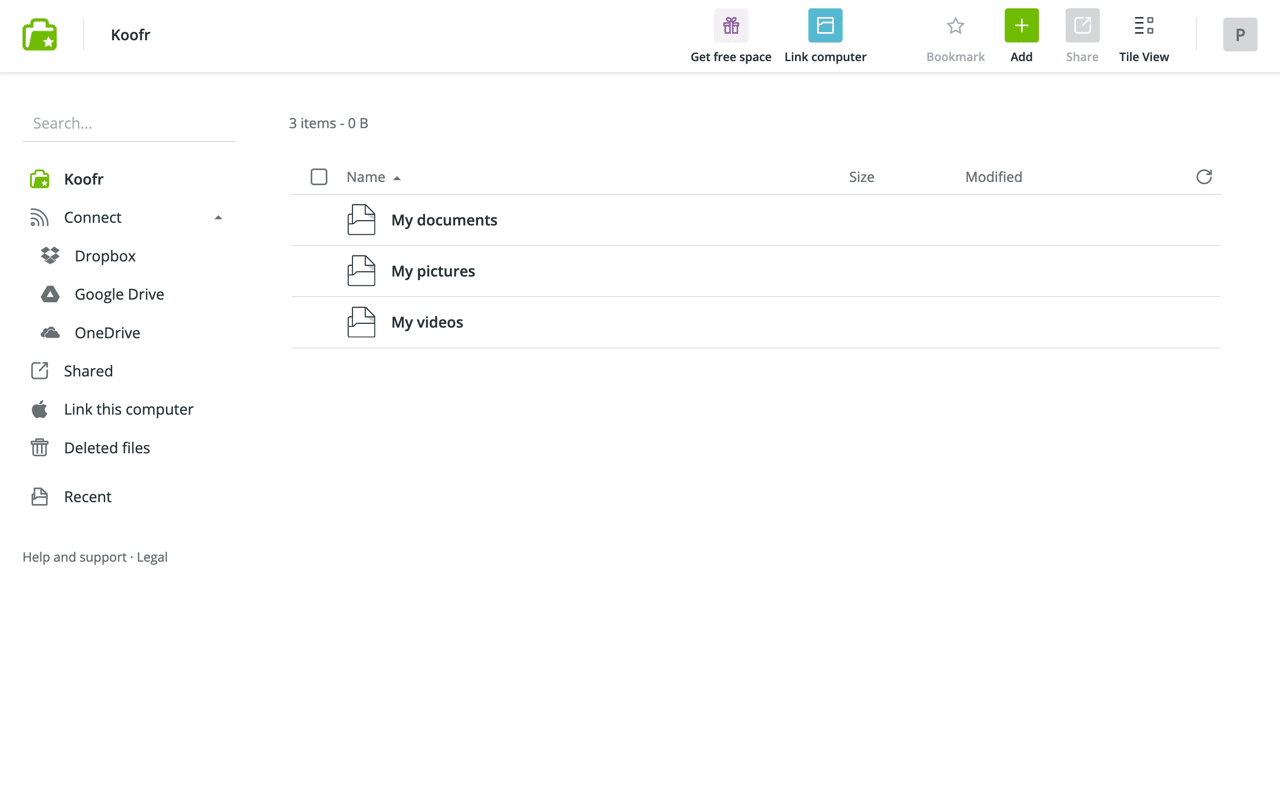Click Help and support link

tap(74, 557)
